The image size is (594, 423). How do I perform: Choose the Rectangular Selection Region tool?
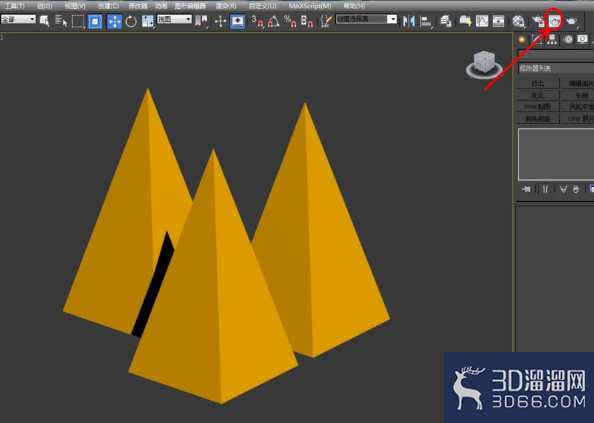point(78,21)
